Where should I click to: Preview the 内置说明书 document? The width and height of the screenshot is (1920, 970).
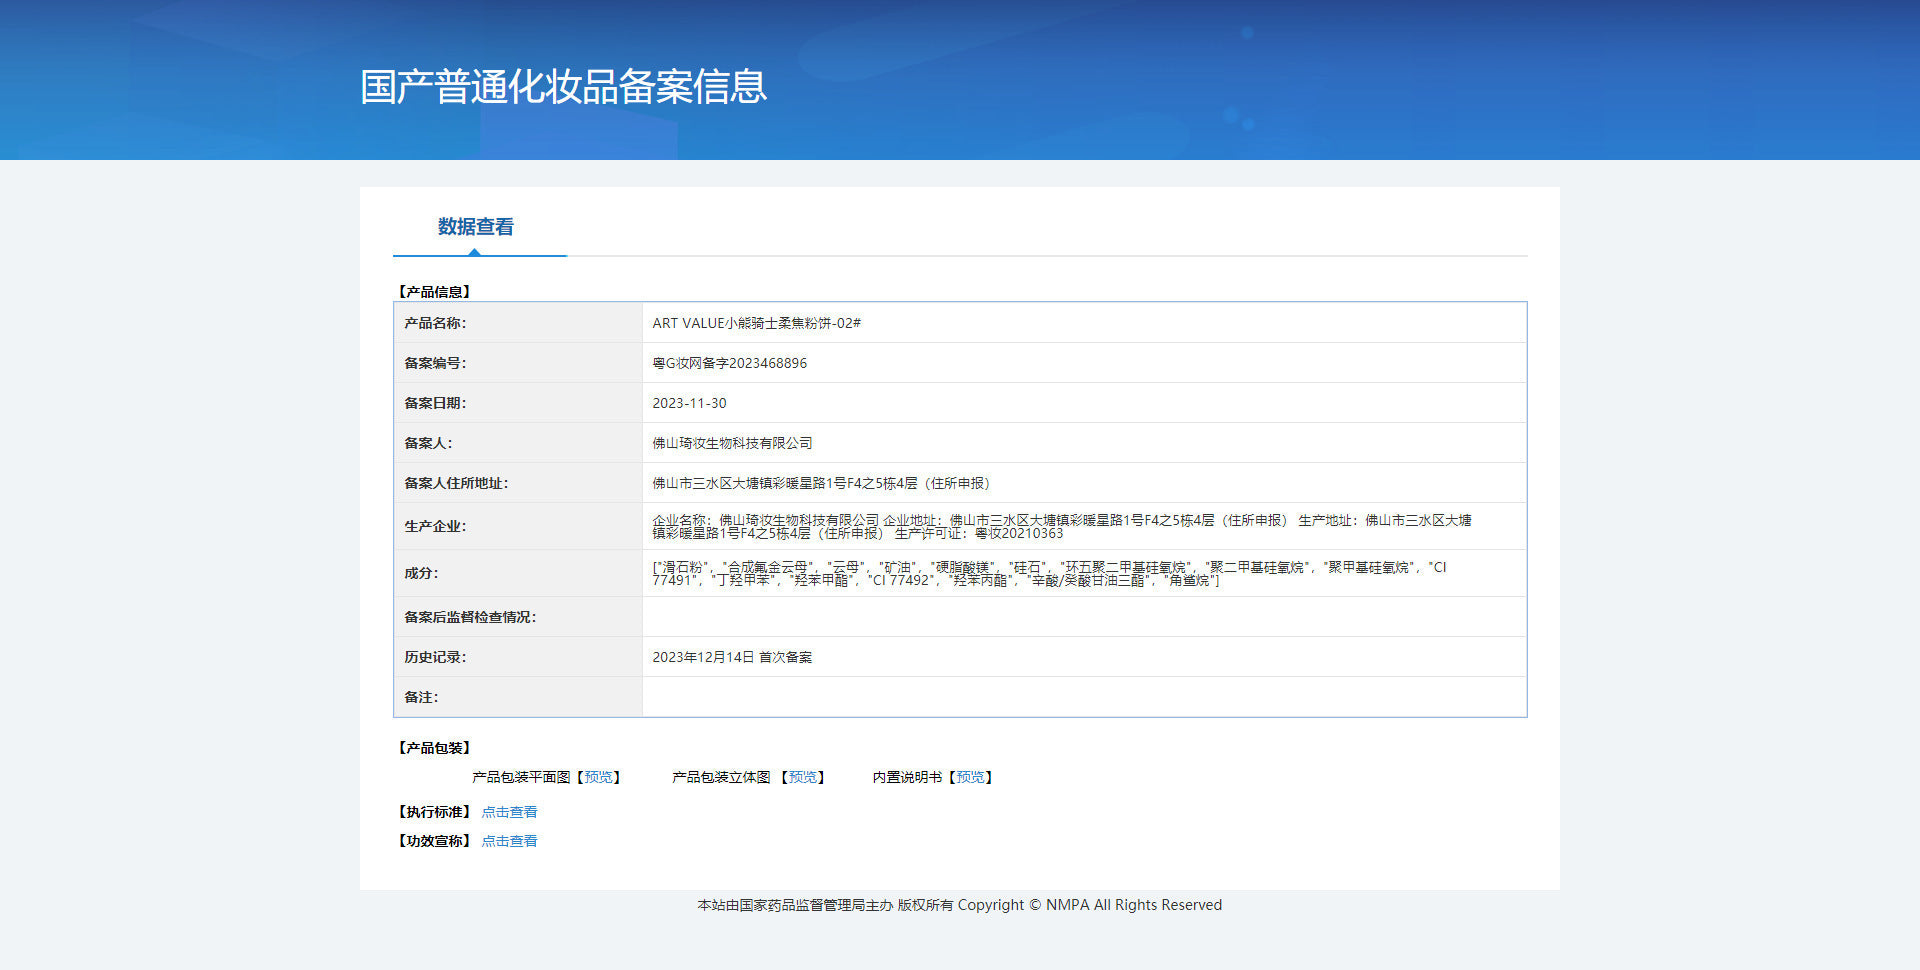coord(970,777)
